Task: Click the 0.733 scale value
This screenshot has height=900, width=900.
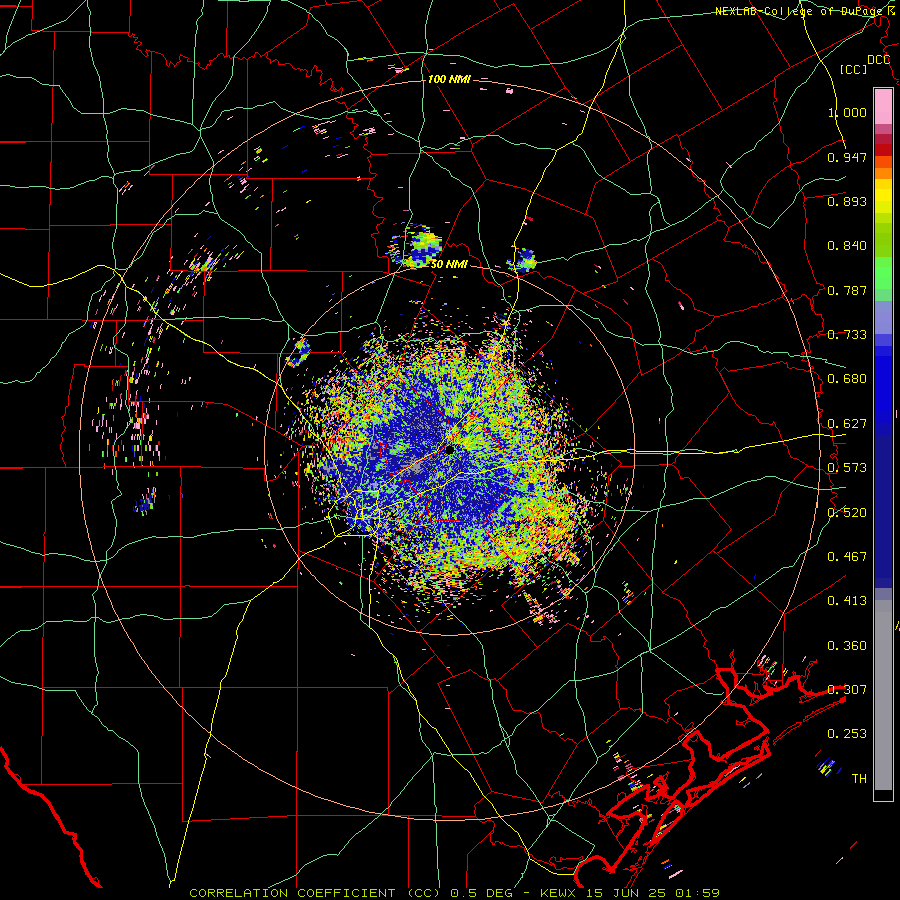Action: (x=847, y=335)
